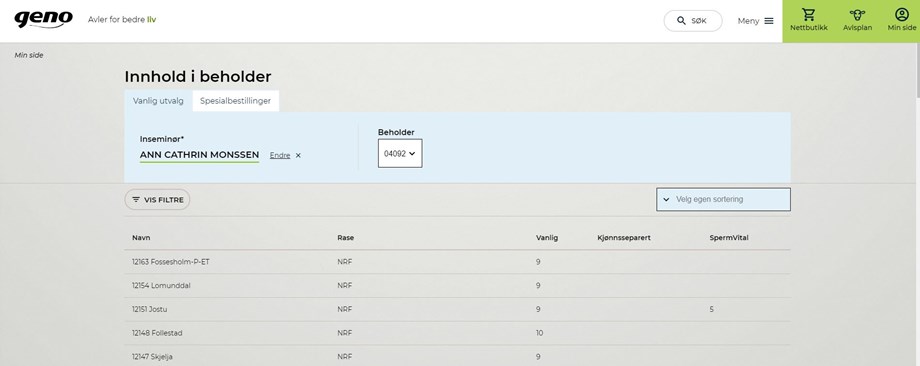Expand the Beholder 04092 dropdown
The width and height of the screenshot is (920, 366).
tap(400, 153)
